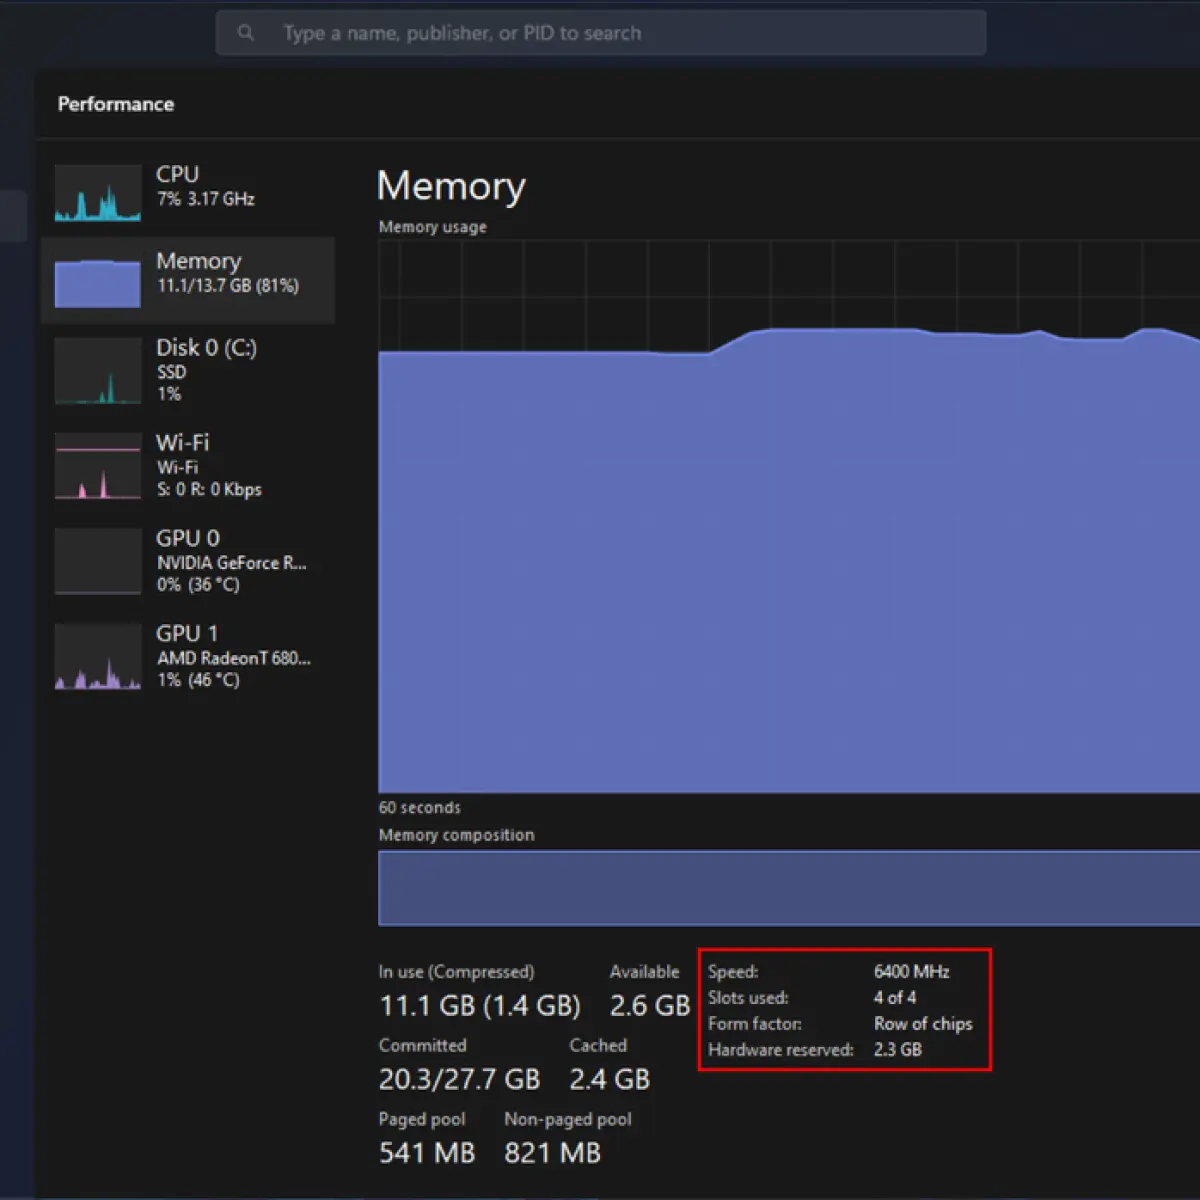Click the Hardware reserved value 2.3 GB
The image size is (1200, 1200).
(x=898, y=1049)
